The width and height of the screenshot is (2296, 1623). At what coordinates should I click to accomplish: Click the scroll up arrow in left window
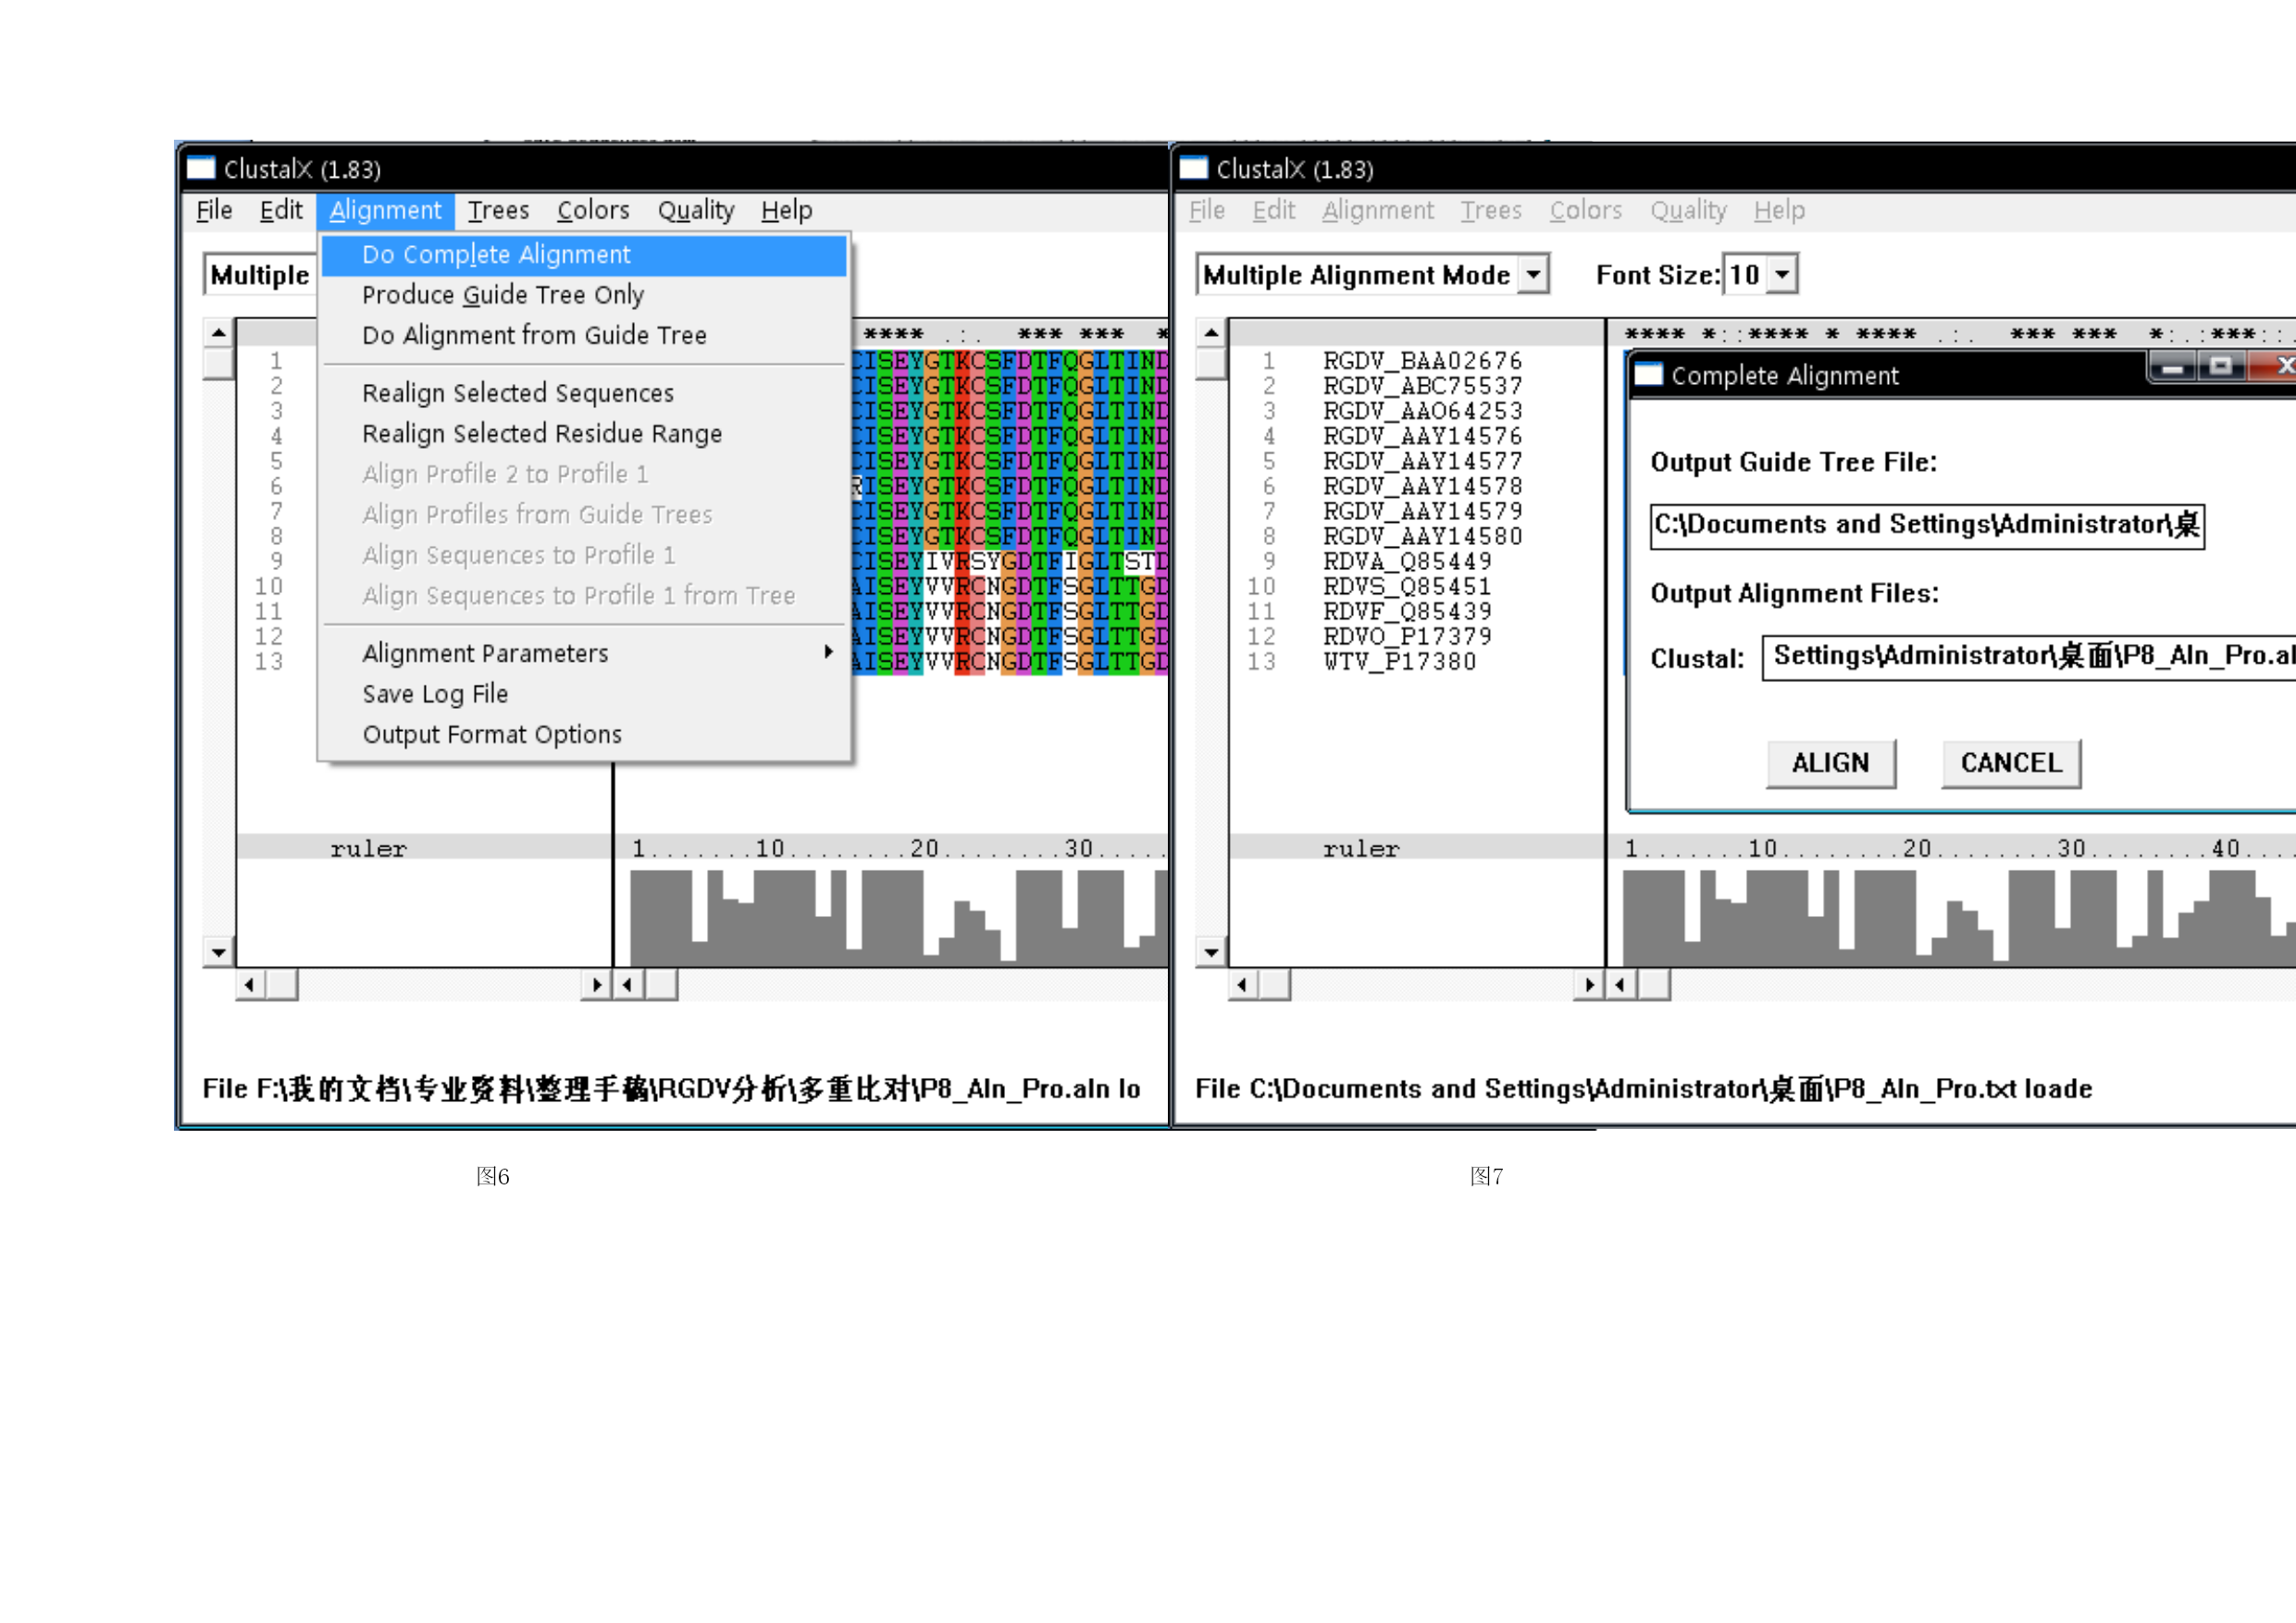coord(218,332)
